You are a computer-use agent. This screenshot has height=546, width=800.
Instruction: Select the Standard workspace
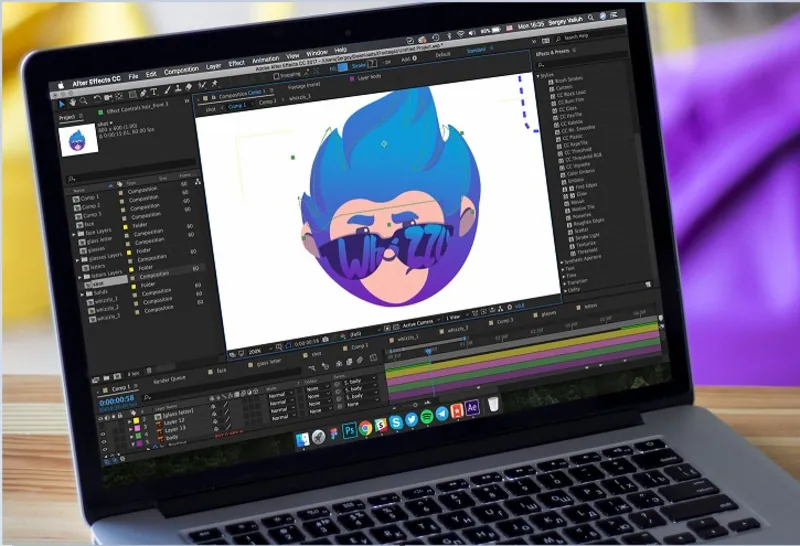point(476,51)
